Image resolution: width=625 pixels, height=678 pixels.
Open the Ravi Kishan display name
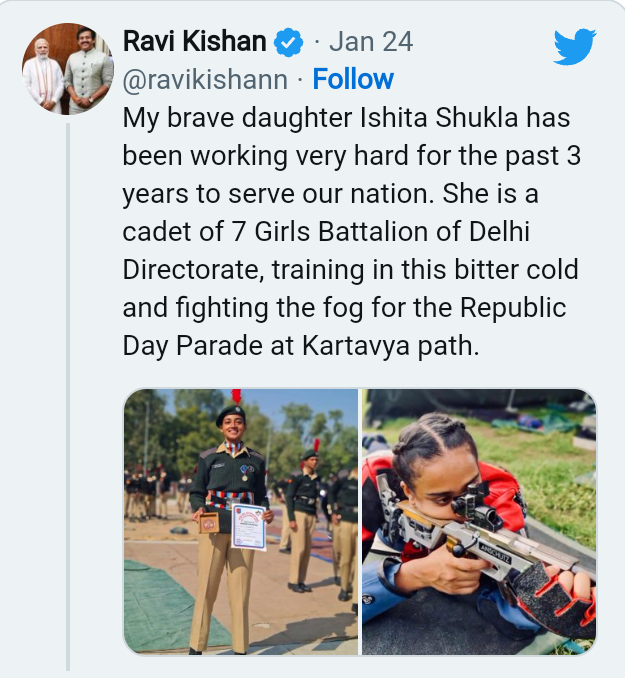pyautogui.click(x=195, y=42)
